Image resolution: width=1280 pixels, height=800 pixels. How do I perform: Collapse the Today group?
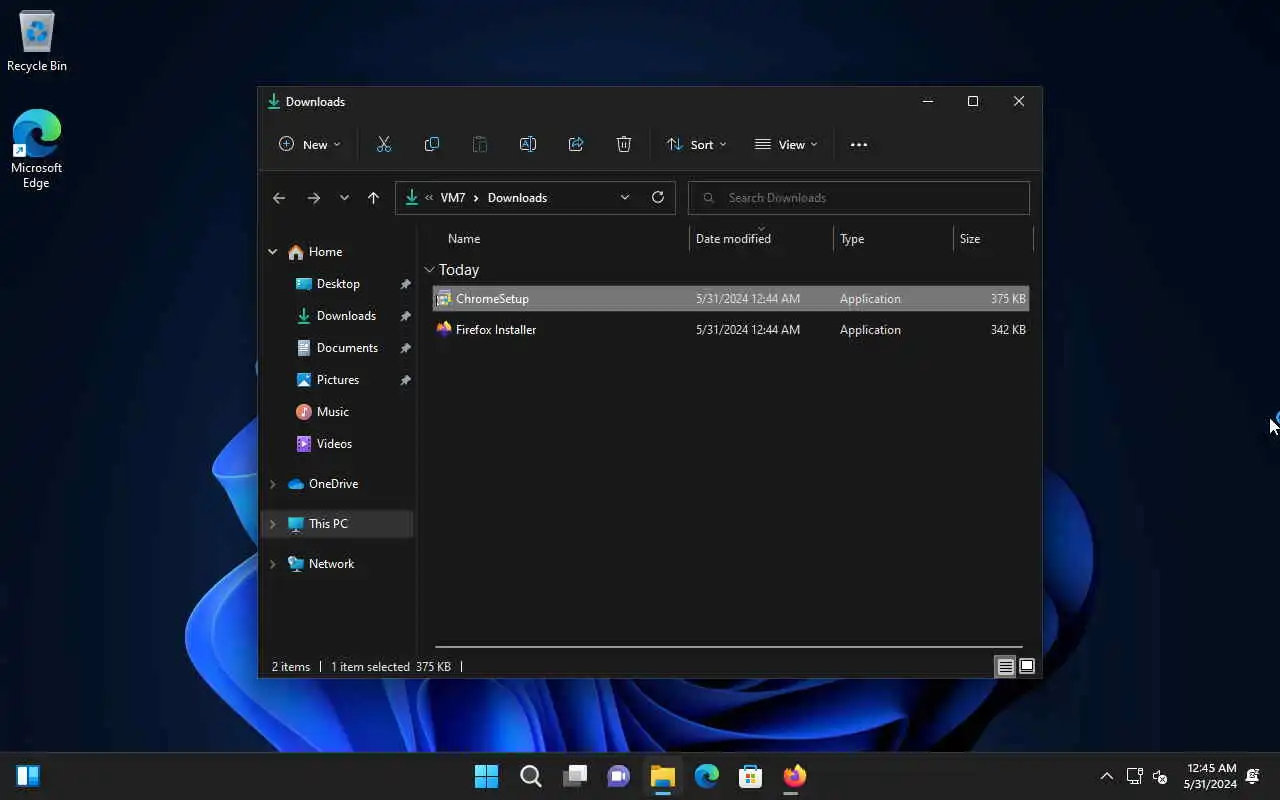tap(430, 270)
